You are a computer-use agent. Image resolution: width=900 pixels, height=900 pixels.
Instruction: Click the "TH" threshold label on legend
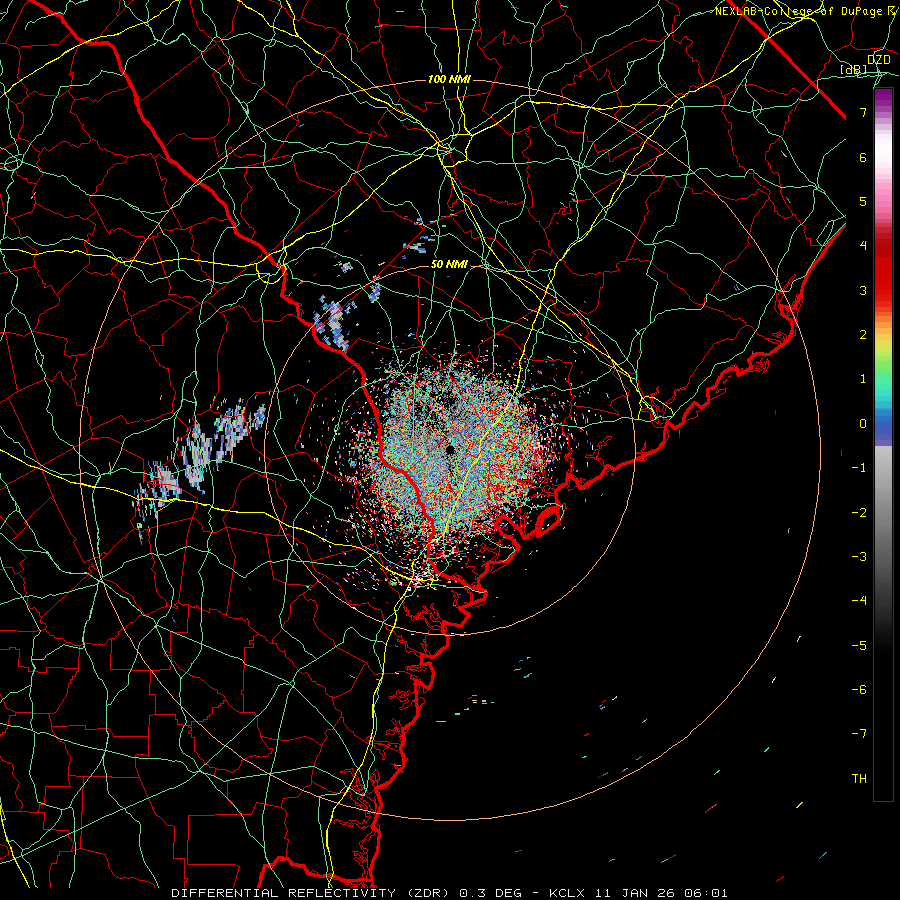[x=859, y=779]
